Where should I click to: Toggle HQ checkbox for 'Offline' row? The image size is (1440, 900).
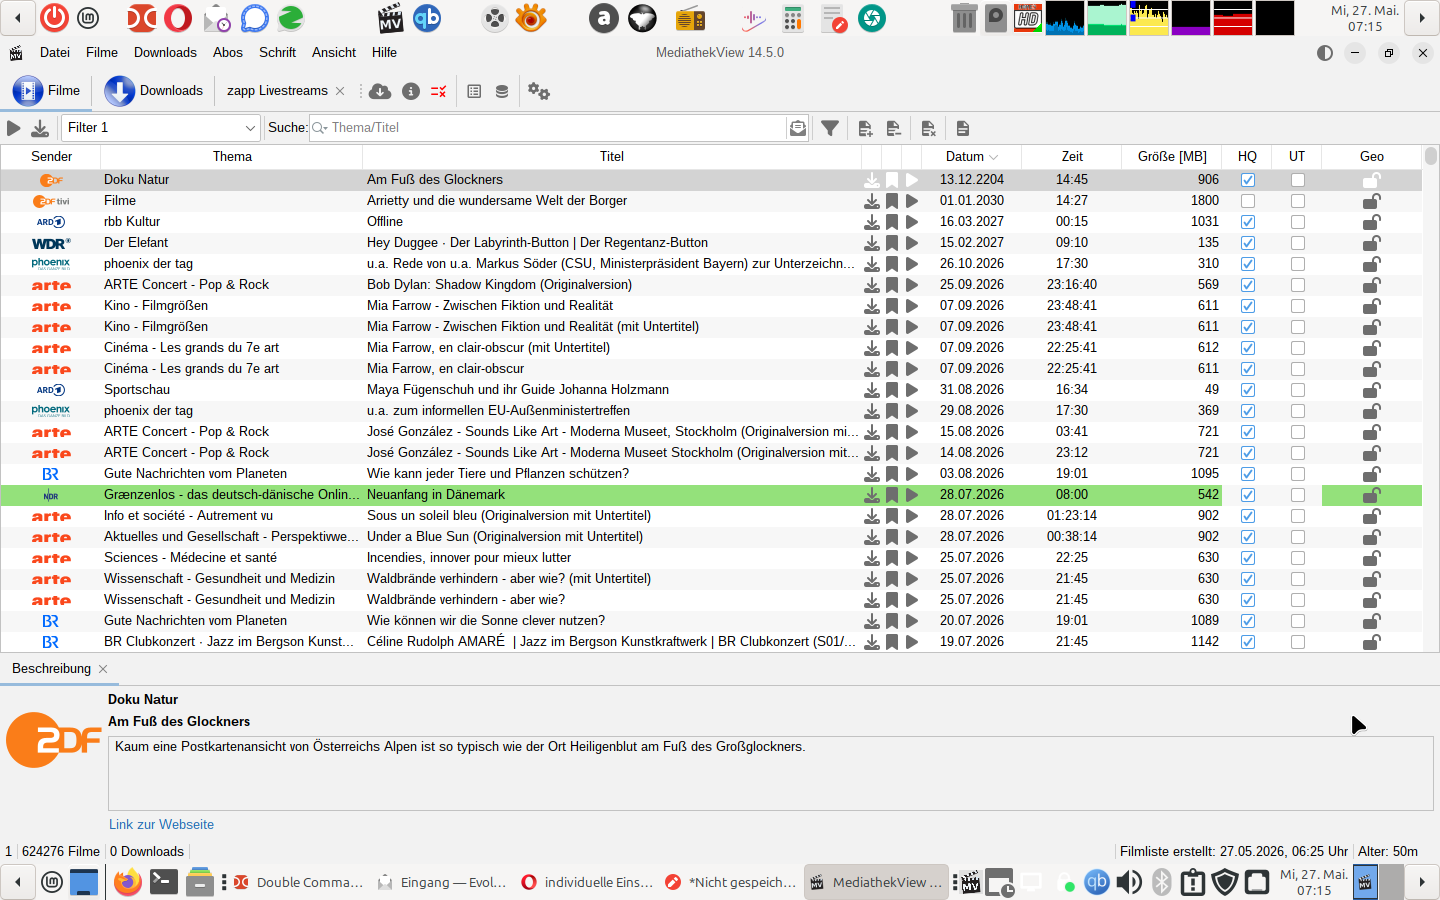[1248, 222]
